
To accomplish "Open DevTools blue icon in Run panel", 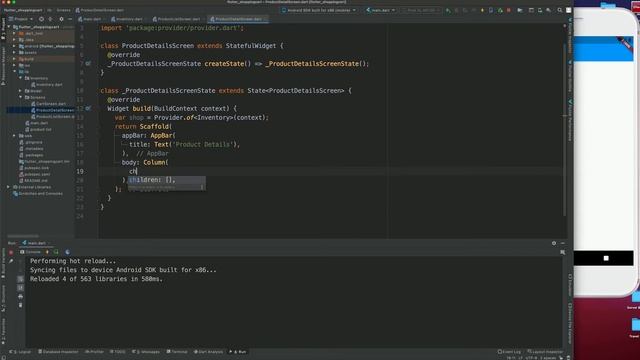I will point(67,252).
